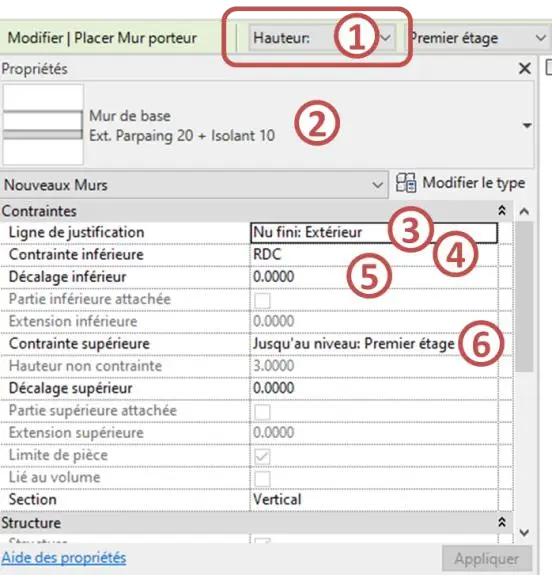Image resolution: width=552 pixels, height=575 pixels.
Task: Toggle Partie inférieure attachée checkbox
Action: pos(262,300)
